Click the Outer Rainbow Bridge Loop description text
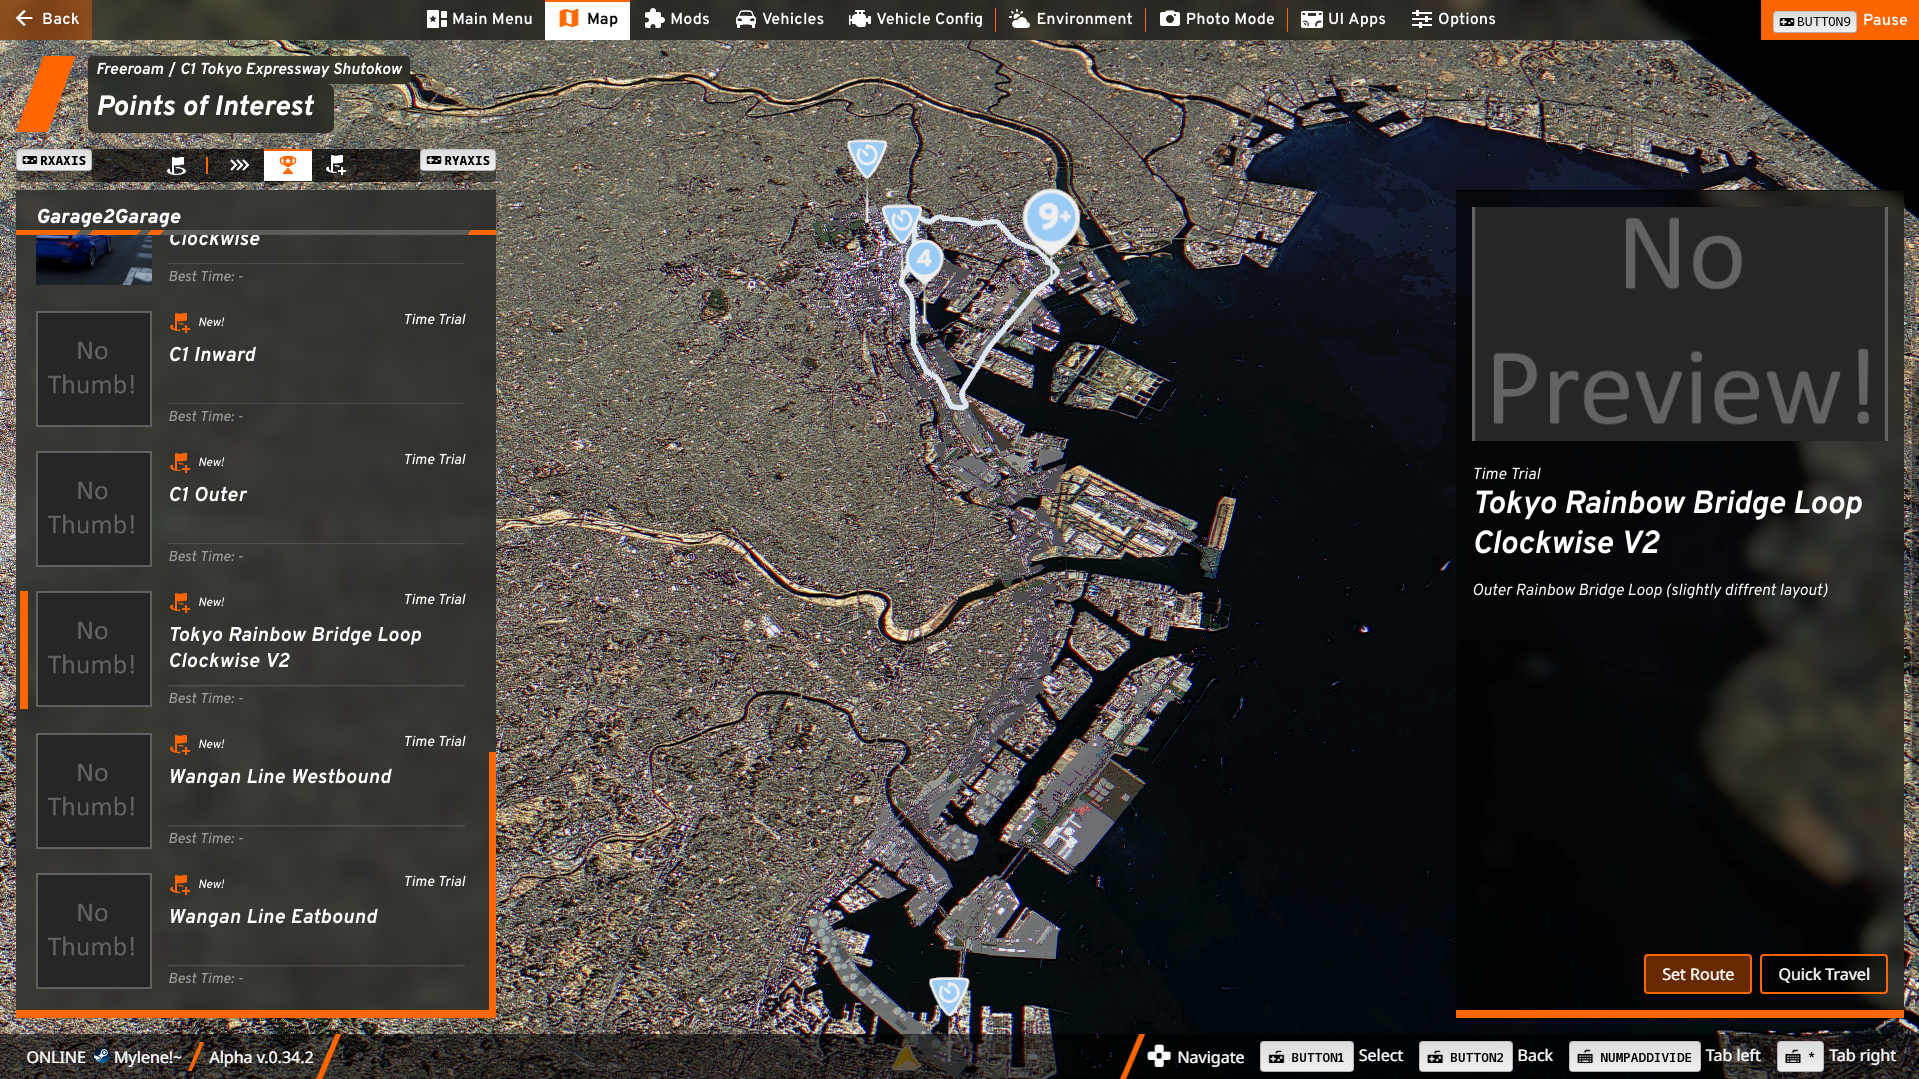Image resolution: width=1919 pixels, height=1079 pixels. (1650, 590)
